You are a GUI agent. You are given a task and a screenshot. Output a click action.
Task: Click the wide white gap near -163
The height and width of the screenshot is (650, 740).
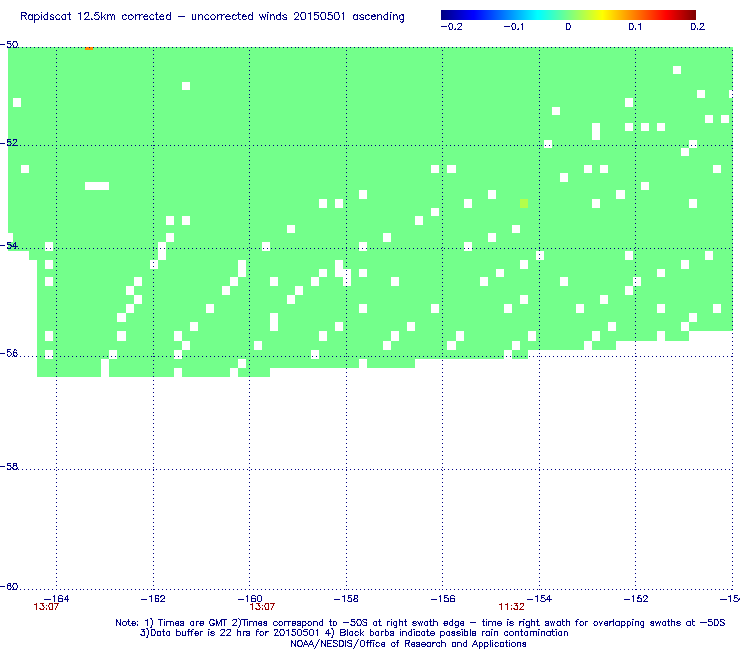click(97, 186)
